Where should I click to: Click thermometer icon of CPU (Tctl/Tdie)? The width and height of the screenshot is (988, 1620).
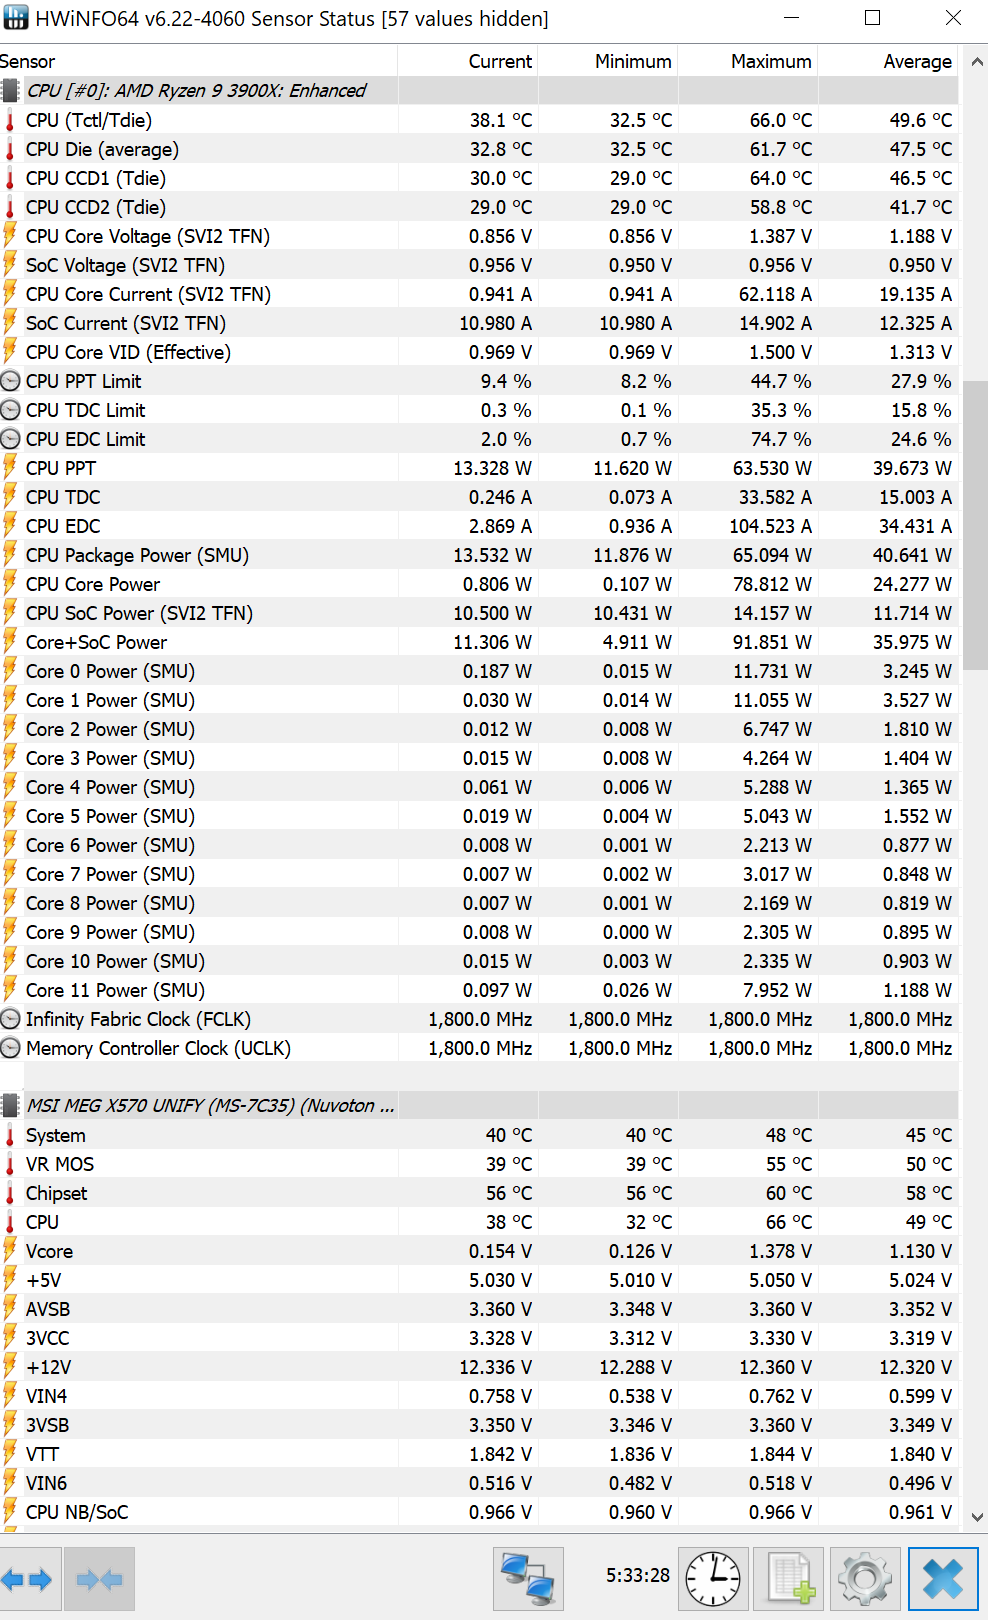(x=10, y=120)
